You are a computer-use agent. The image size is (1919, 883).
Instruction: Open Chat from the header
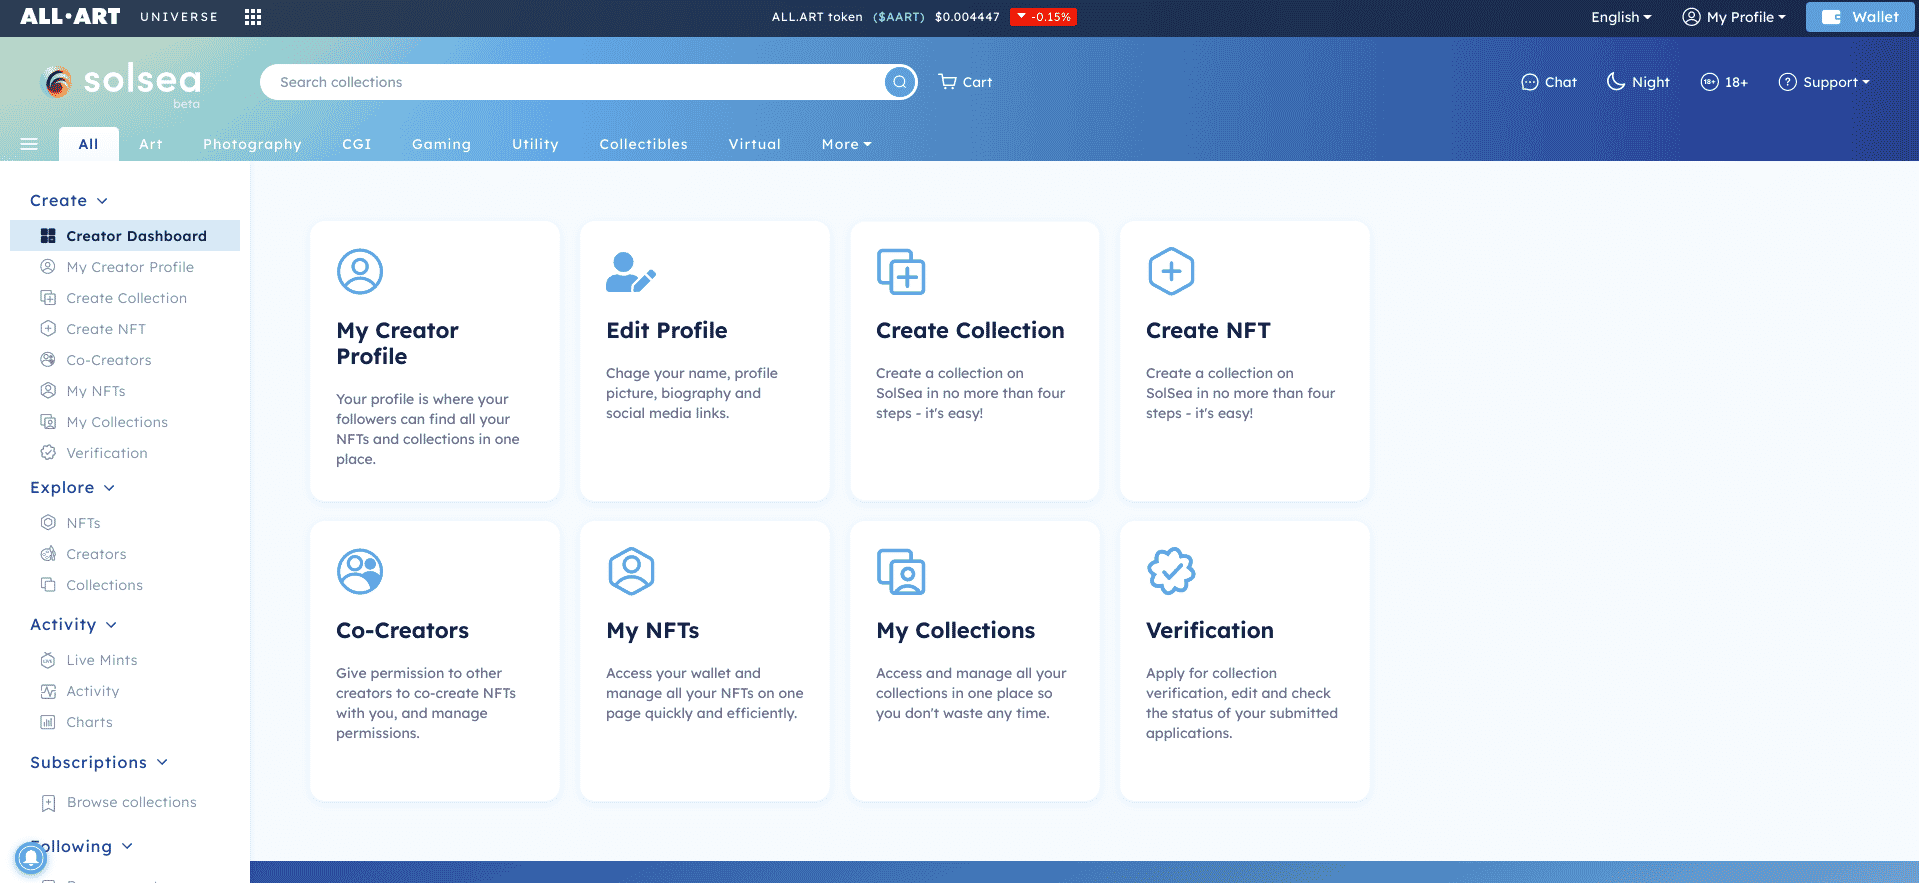1549,82
